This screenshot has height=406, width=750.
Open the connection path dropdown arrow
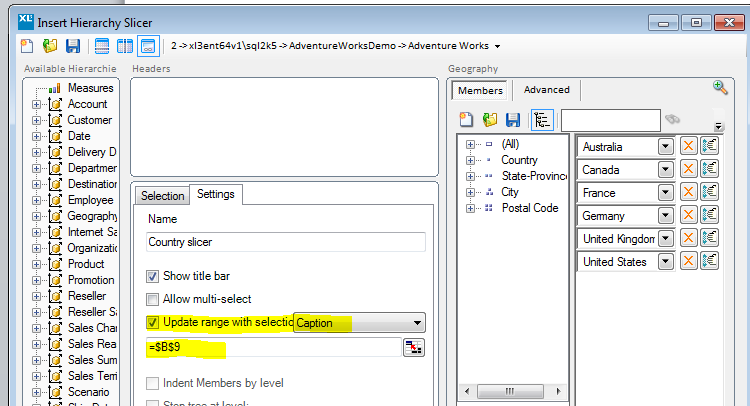(498, 46)
